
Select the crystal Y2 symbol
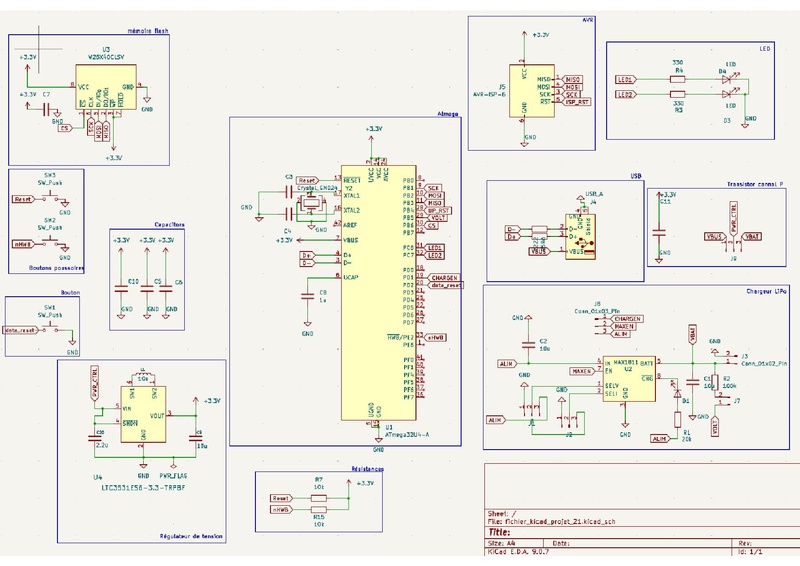tap(311, 203)
